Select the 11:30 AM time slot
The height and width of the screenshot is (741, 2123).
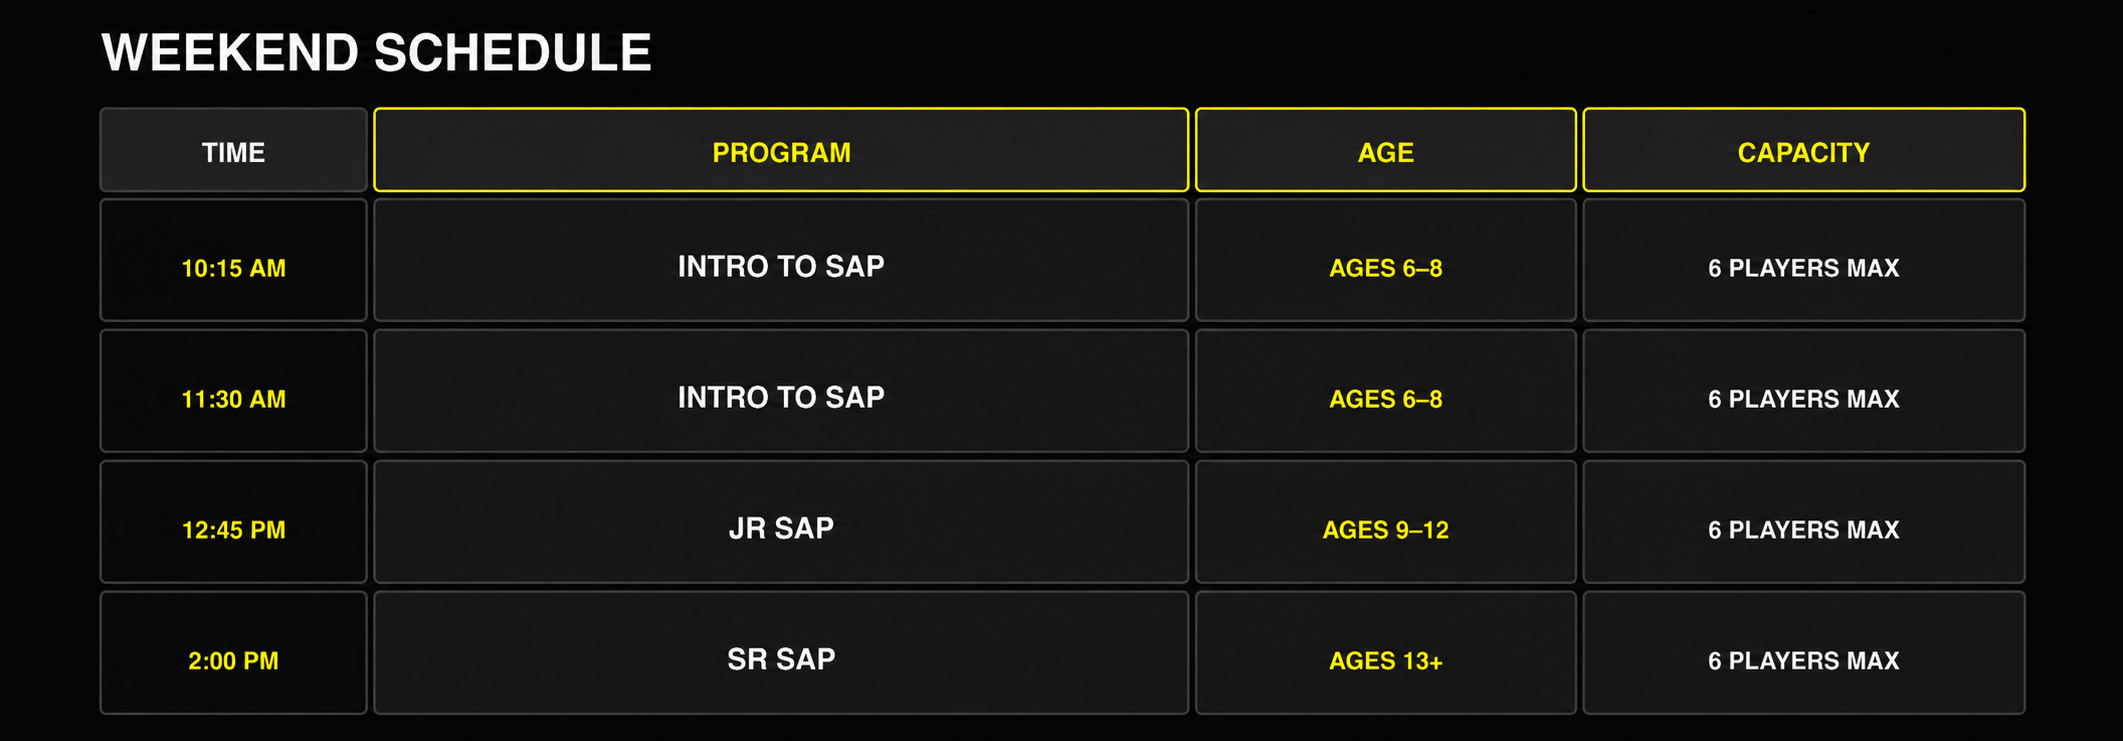point(233,391)
